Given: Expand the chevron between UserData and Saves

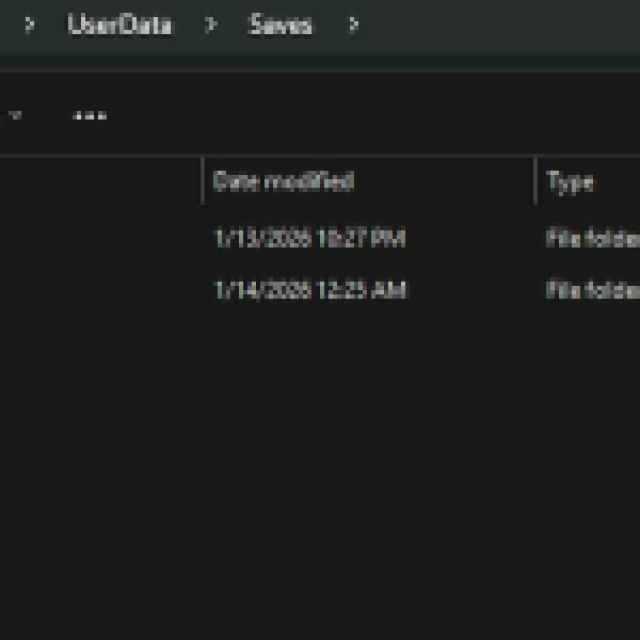Looking at the screenshot, I should tap(210, 25).
